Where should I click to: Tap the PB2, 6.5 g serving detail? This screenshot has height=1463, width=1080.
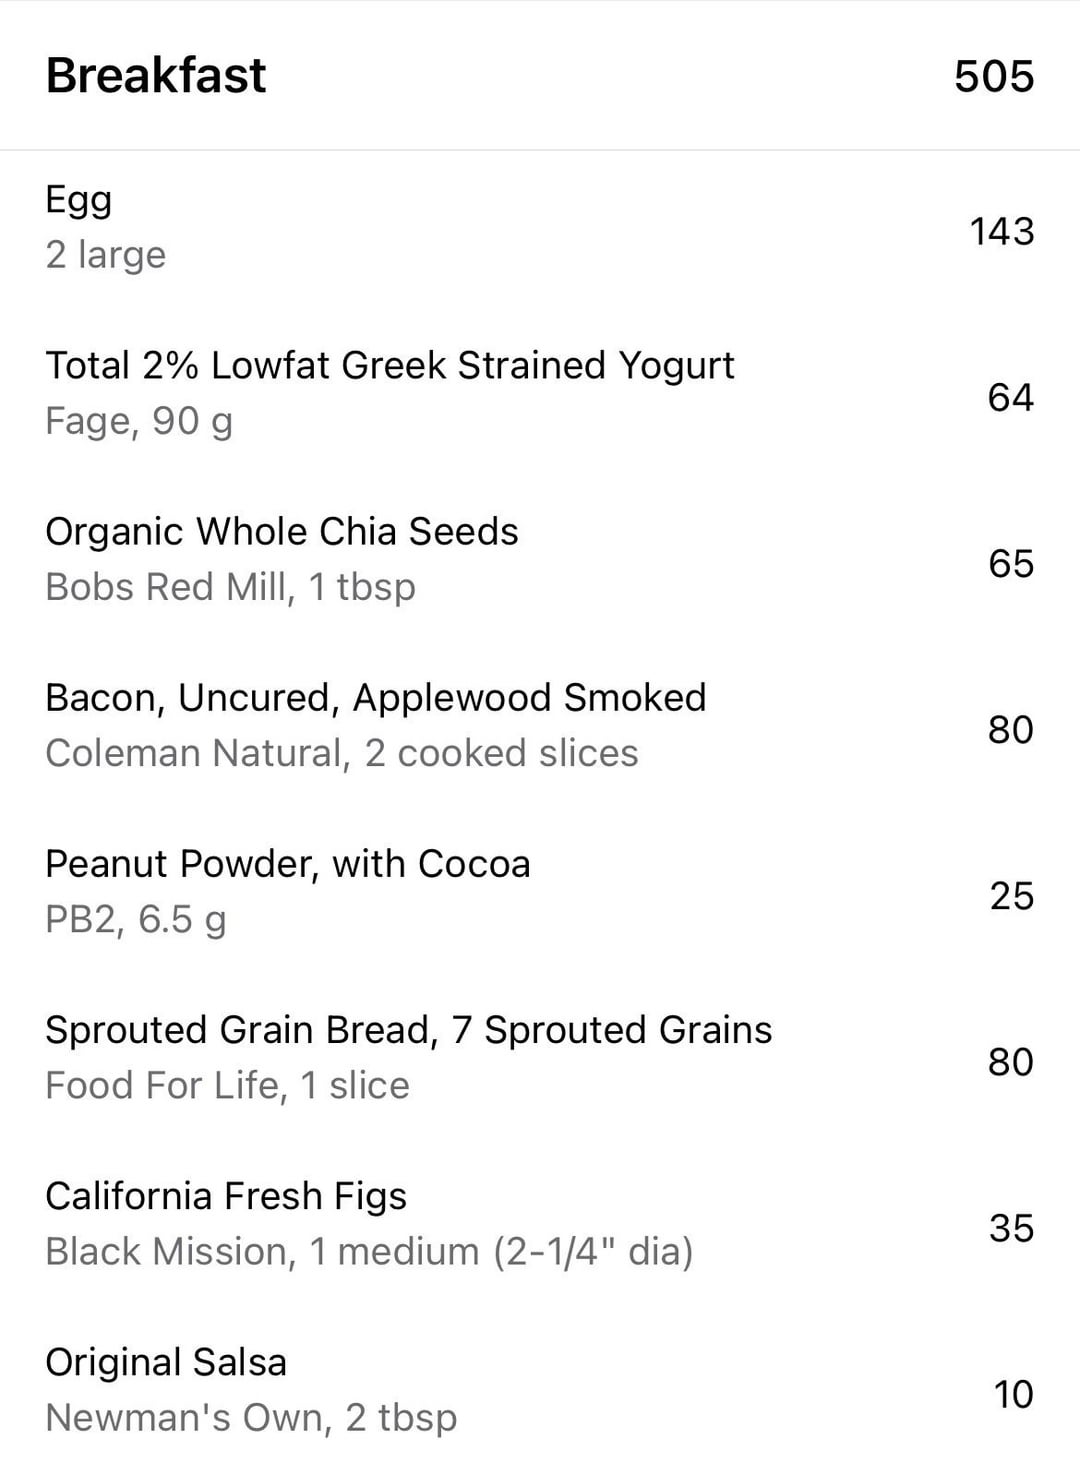(136, 919)
